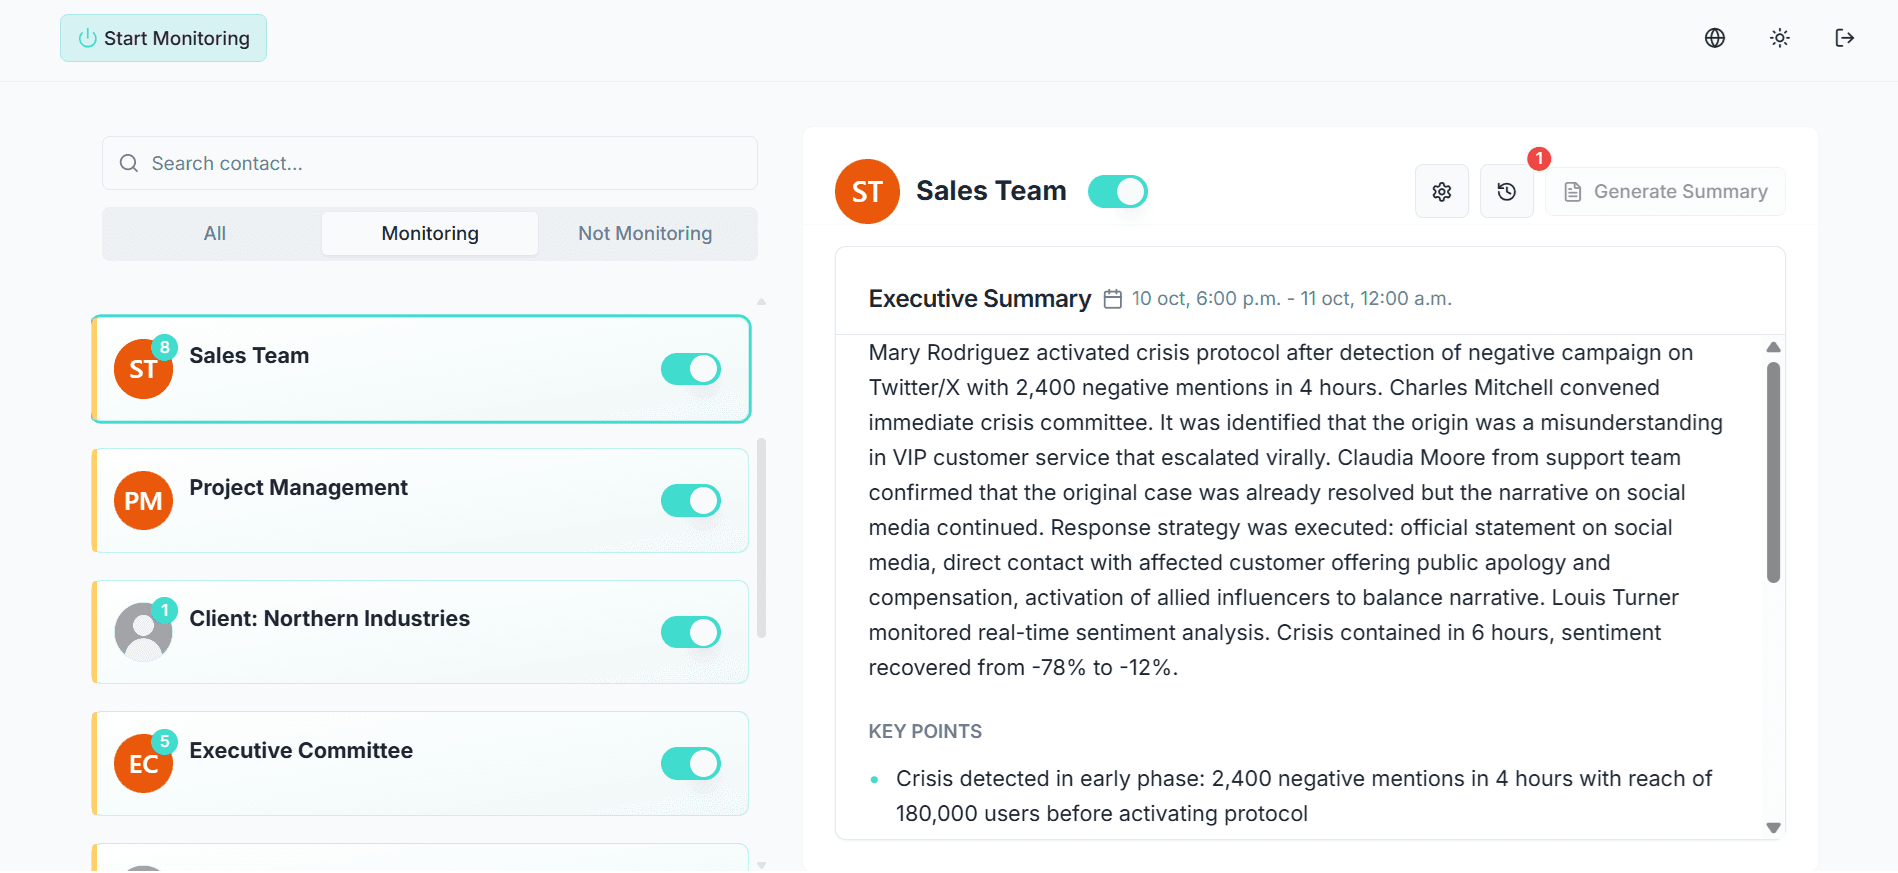Click the Start Monitoring button
Screen dimensions: 1898x873
coord(163,38)
